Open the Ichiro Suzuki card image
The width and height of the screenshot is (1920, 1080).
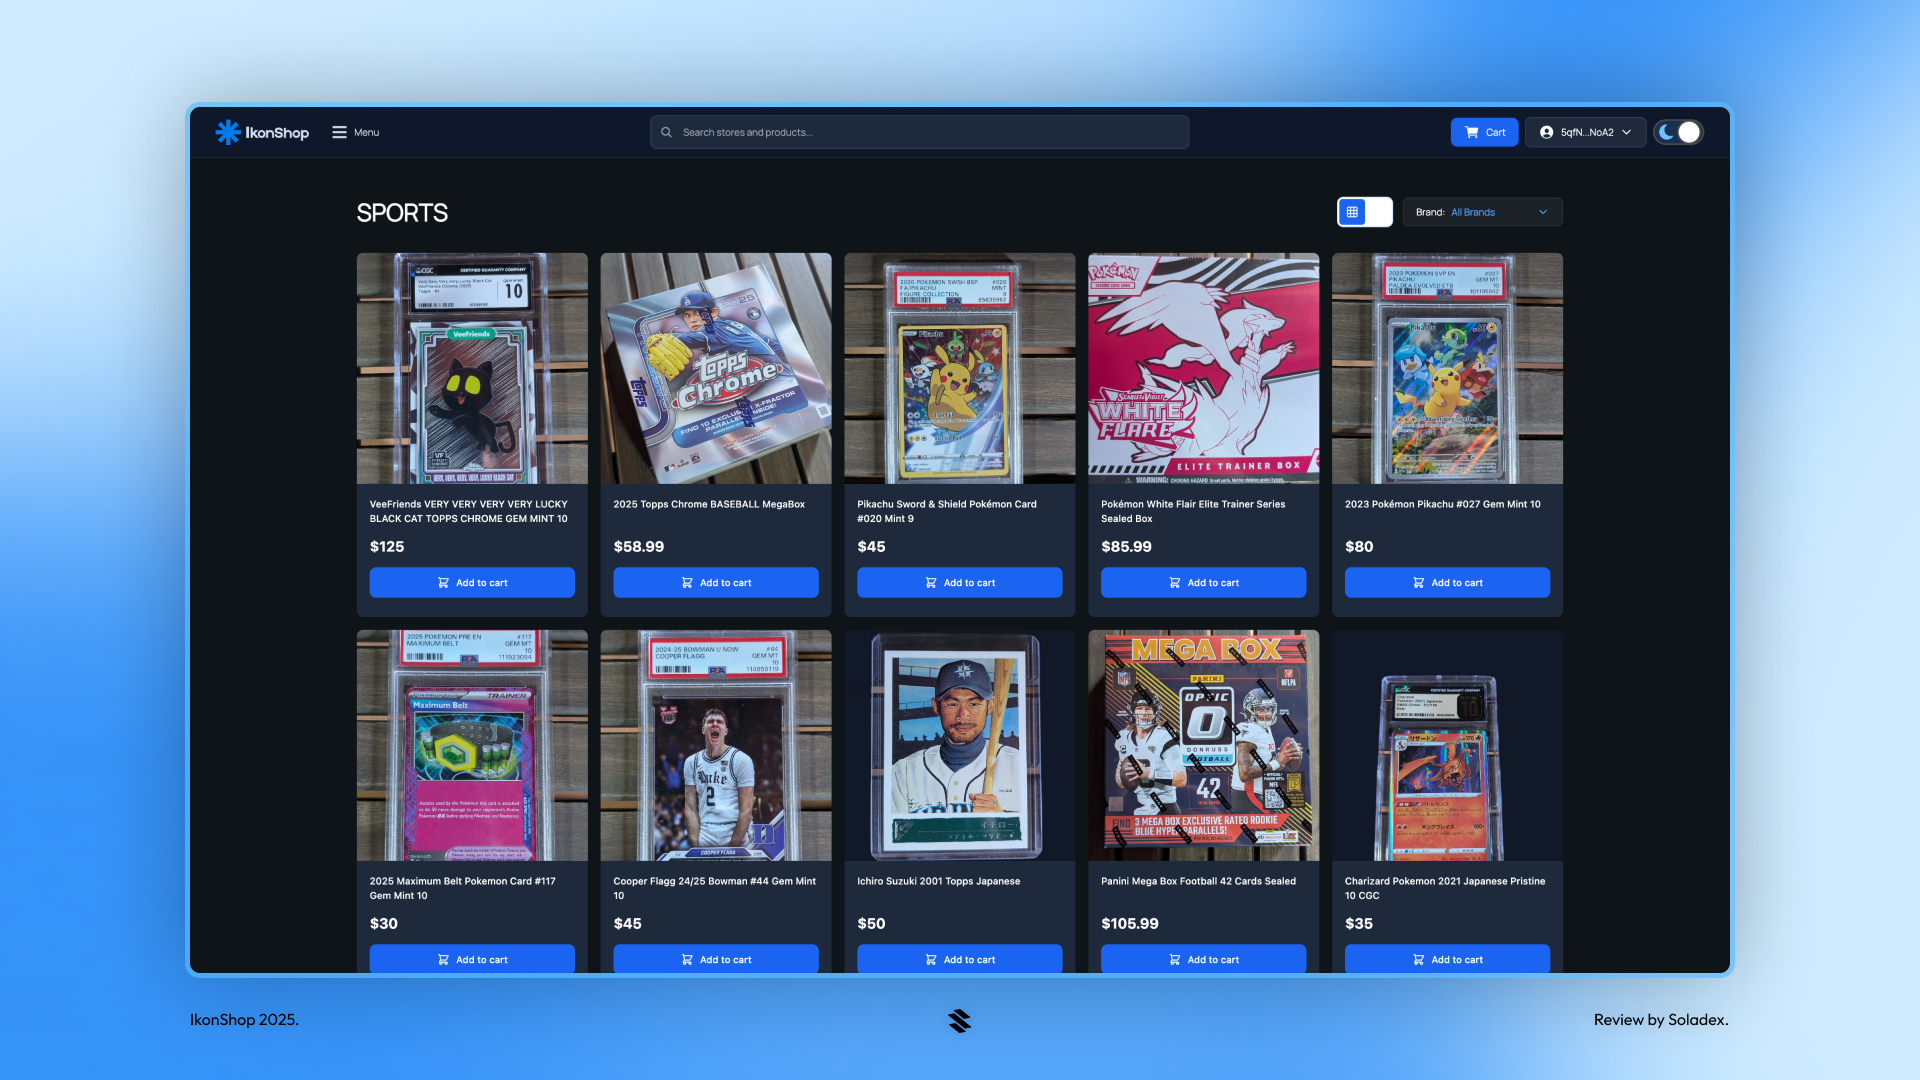coord(960,745)
